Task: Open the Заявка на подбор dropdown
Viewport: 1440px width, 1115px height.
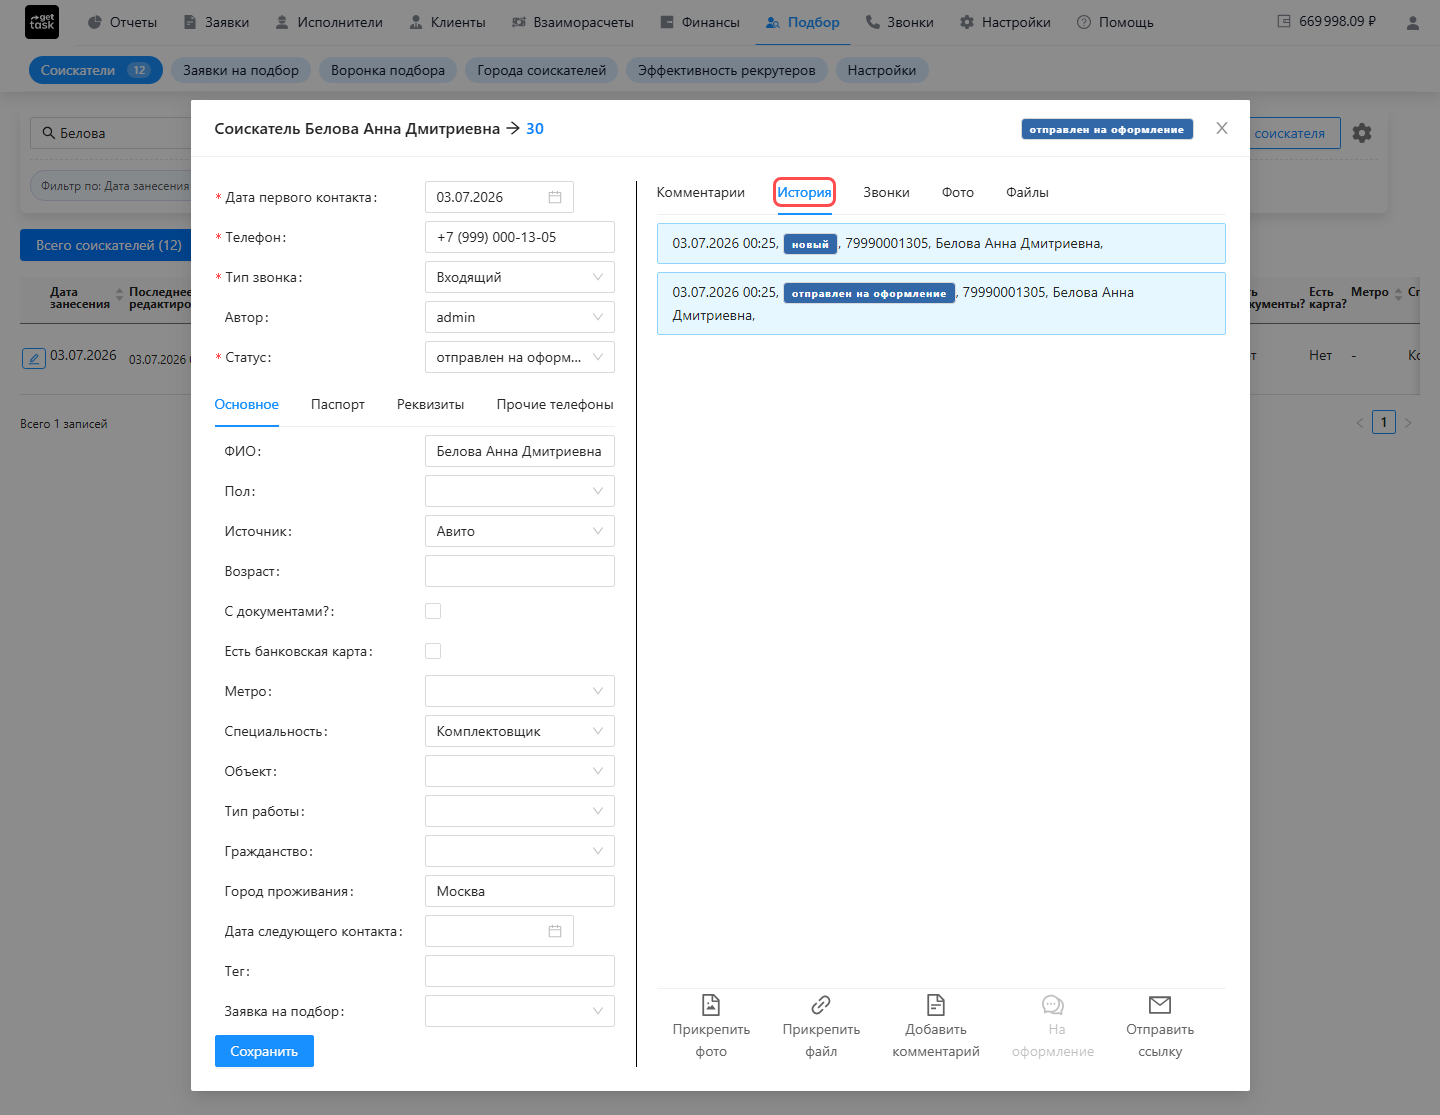Action: point(520,1011)
